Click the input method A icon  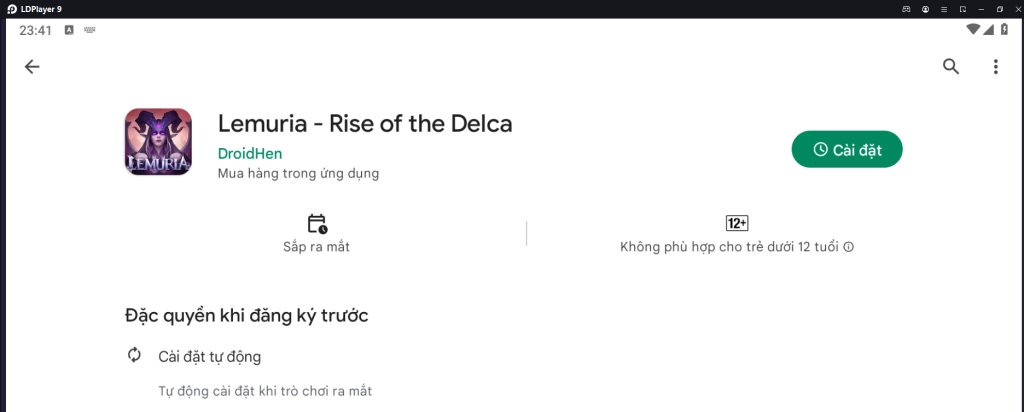click(x=69, y=30)
